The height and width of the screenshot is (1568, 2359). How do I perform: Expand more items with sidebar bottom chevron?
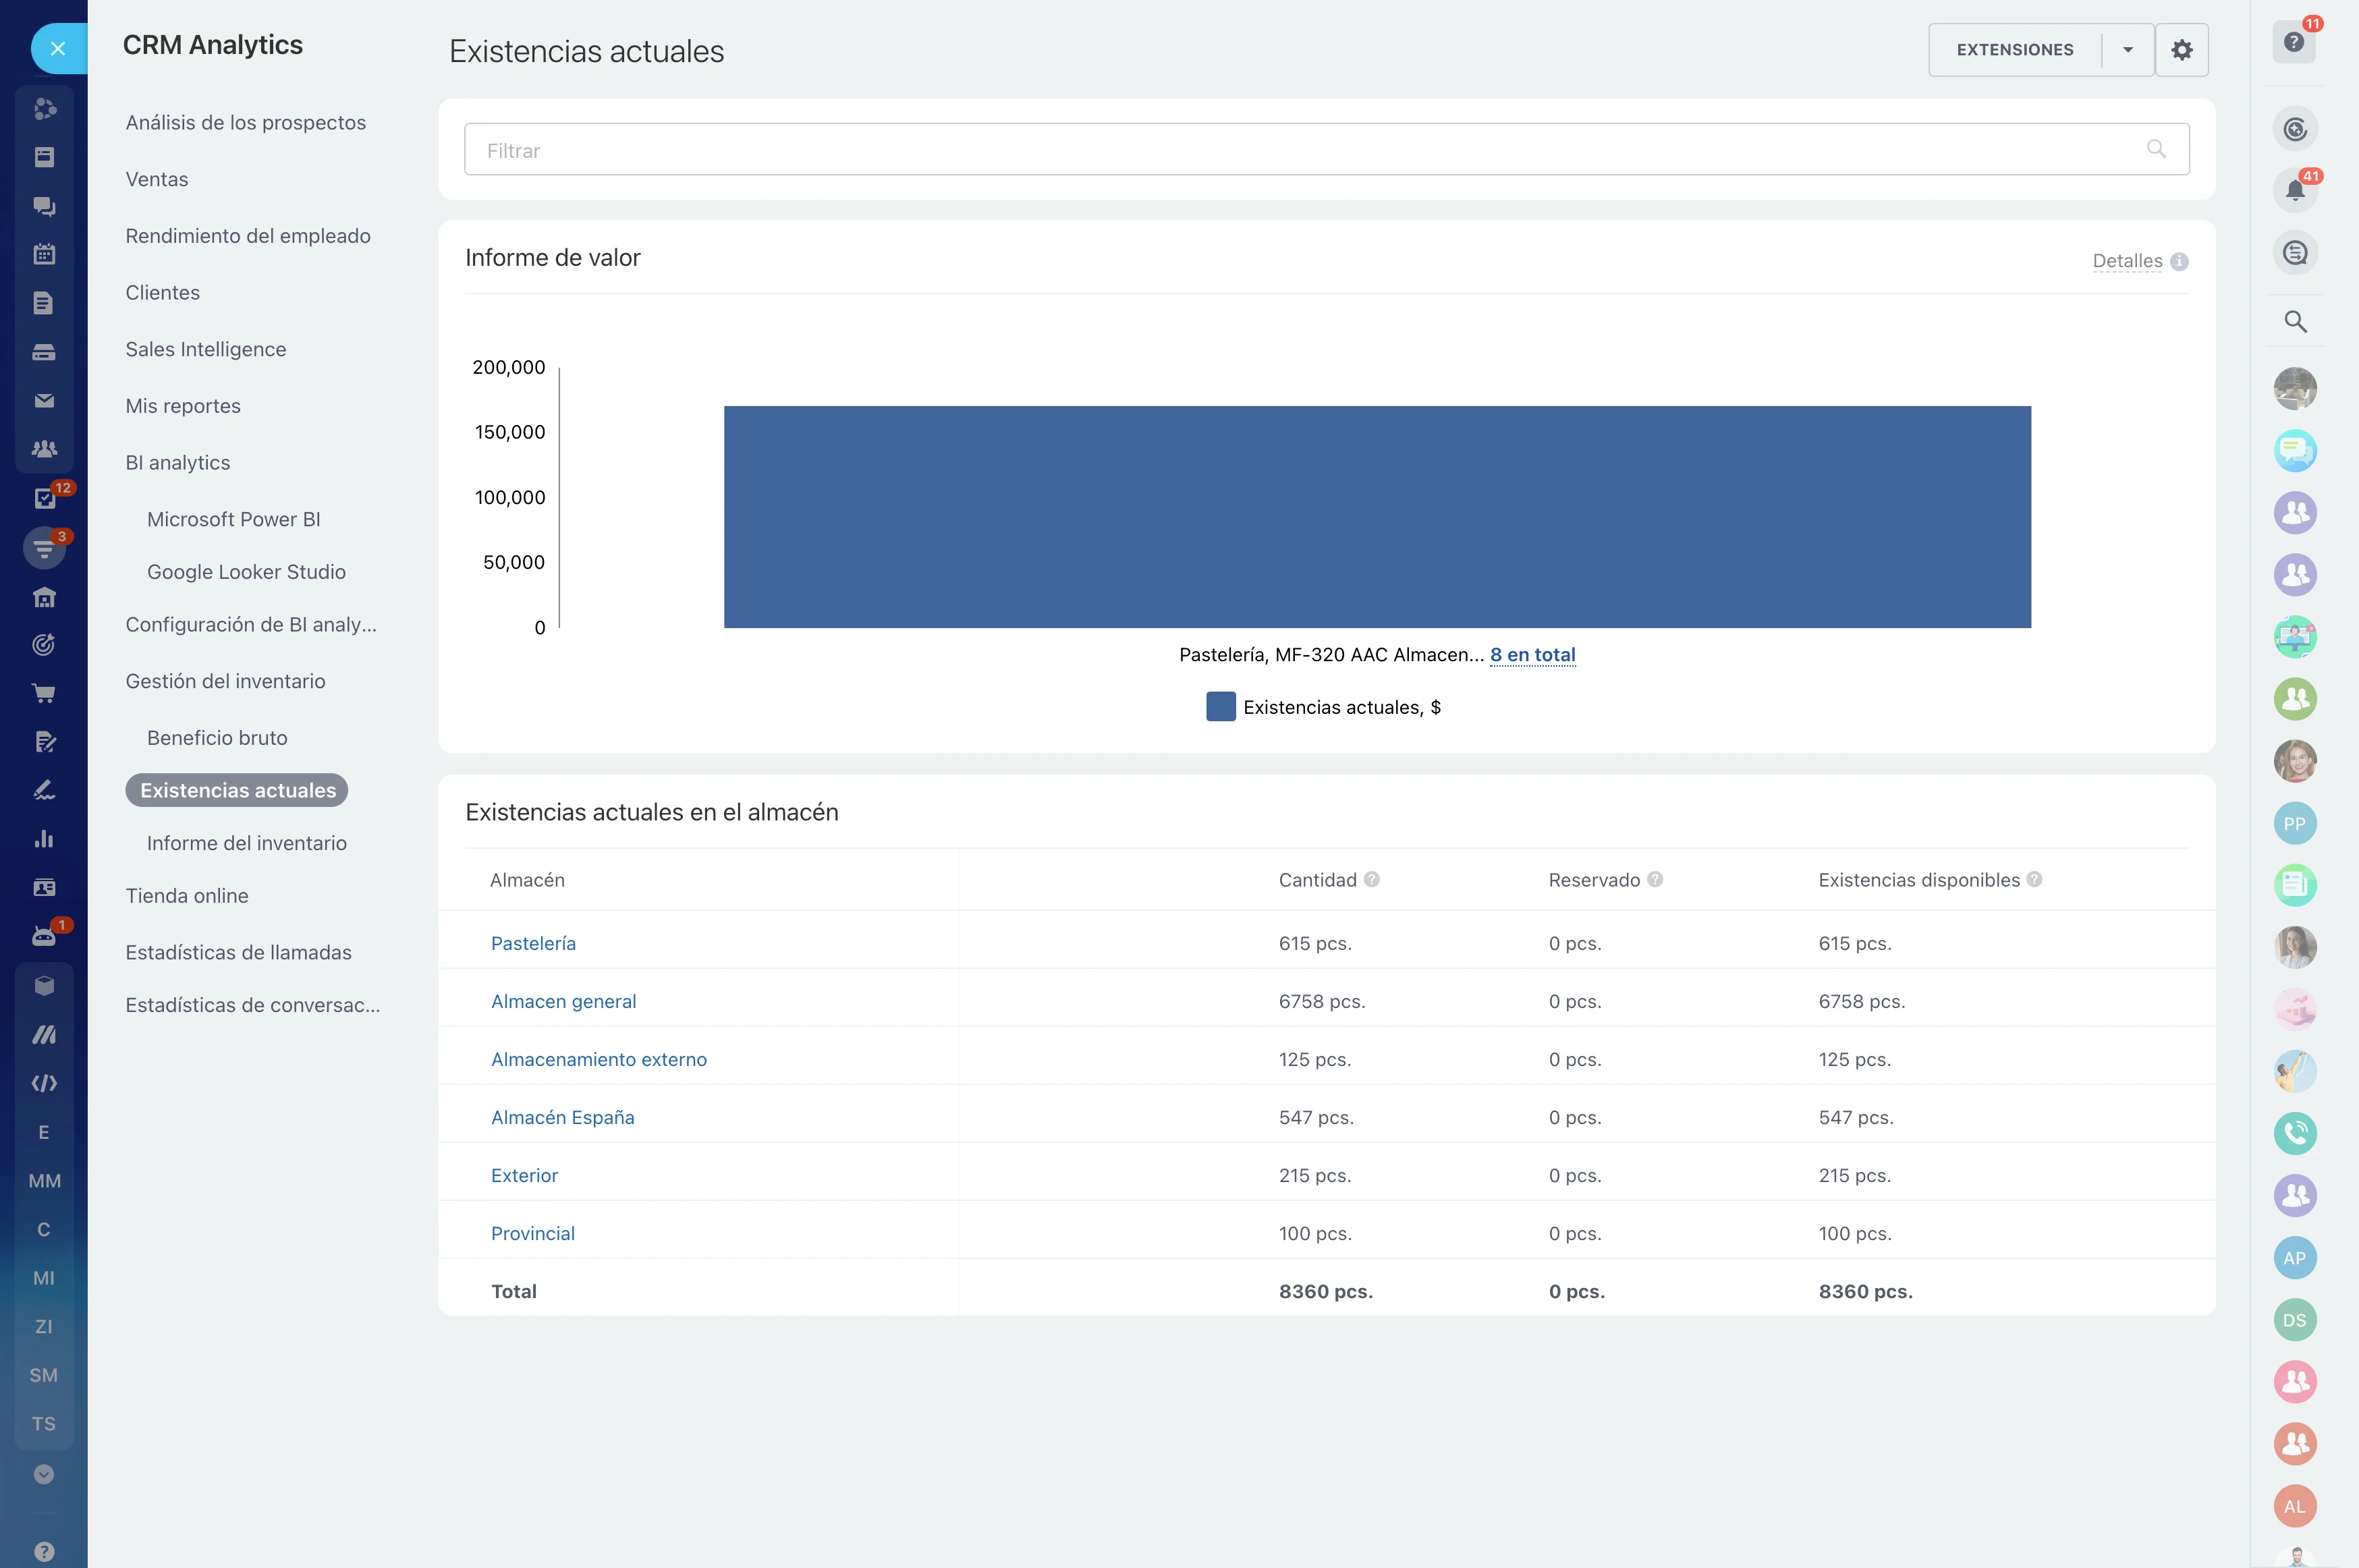click(x=44, y=1474)
